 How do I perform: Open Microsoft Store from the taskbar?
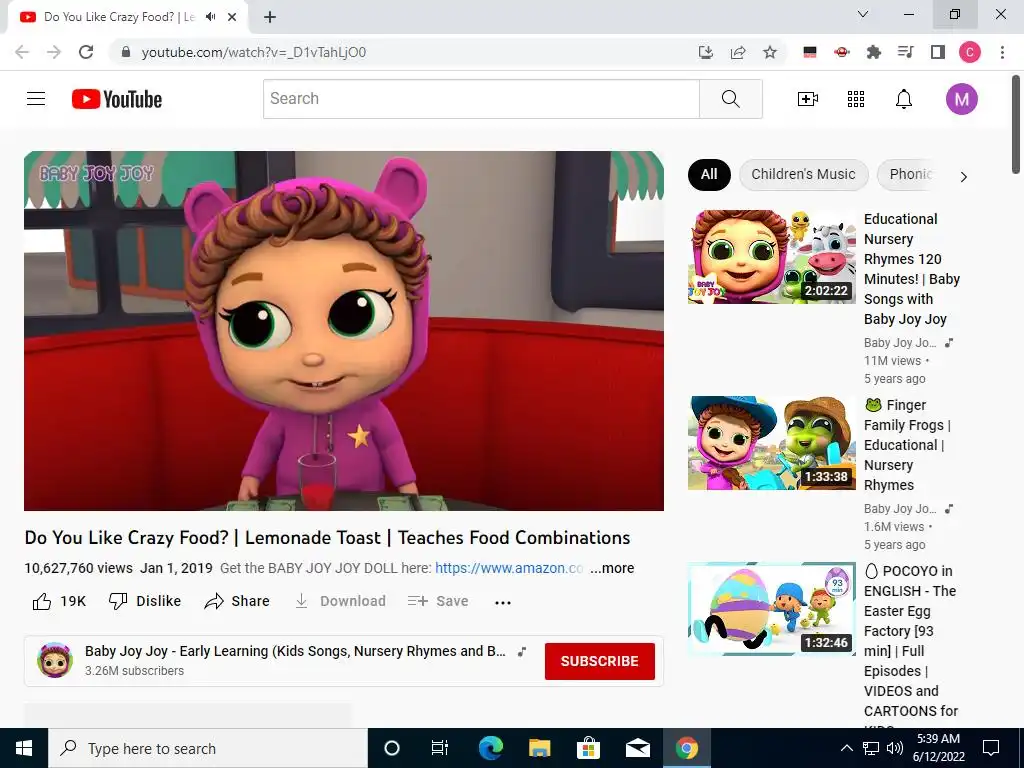click(588, 748)
